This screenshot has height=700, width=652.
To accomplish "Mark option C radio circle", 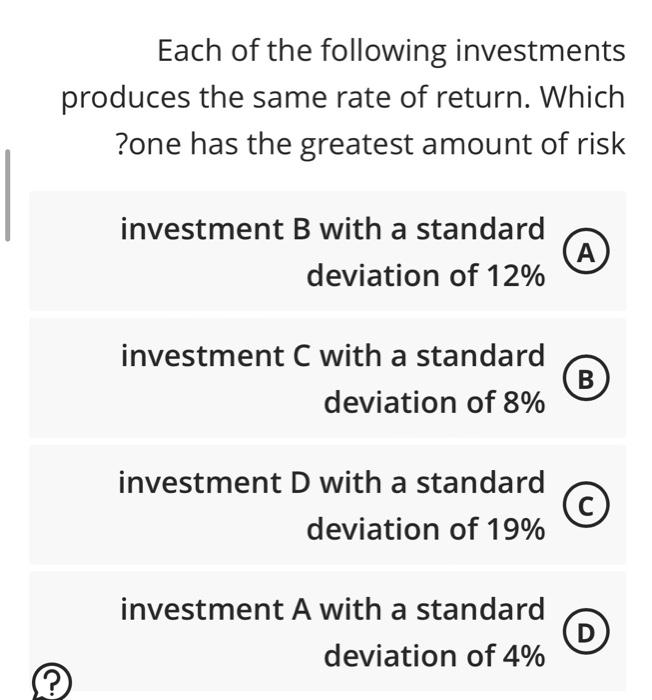I will (589, 505).
